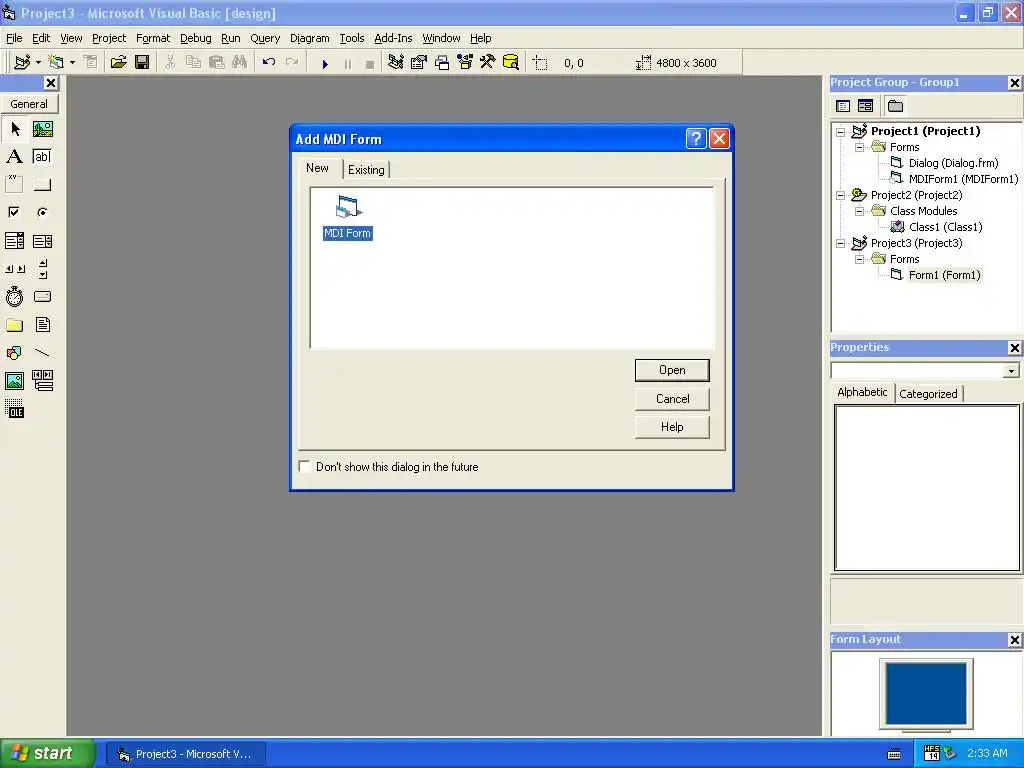
Task: Select the ComboBox tool
Action: pos(14,241)
